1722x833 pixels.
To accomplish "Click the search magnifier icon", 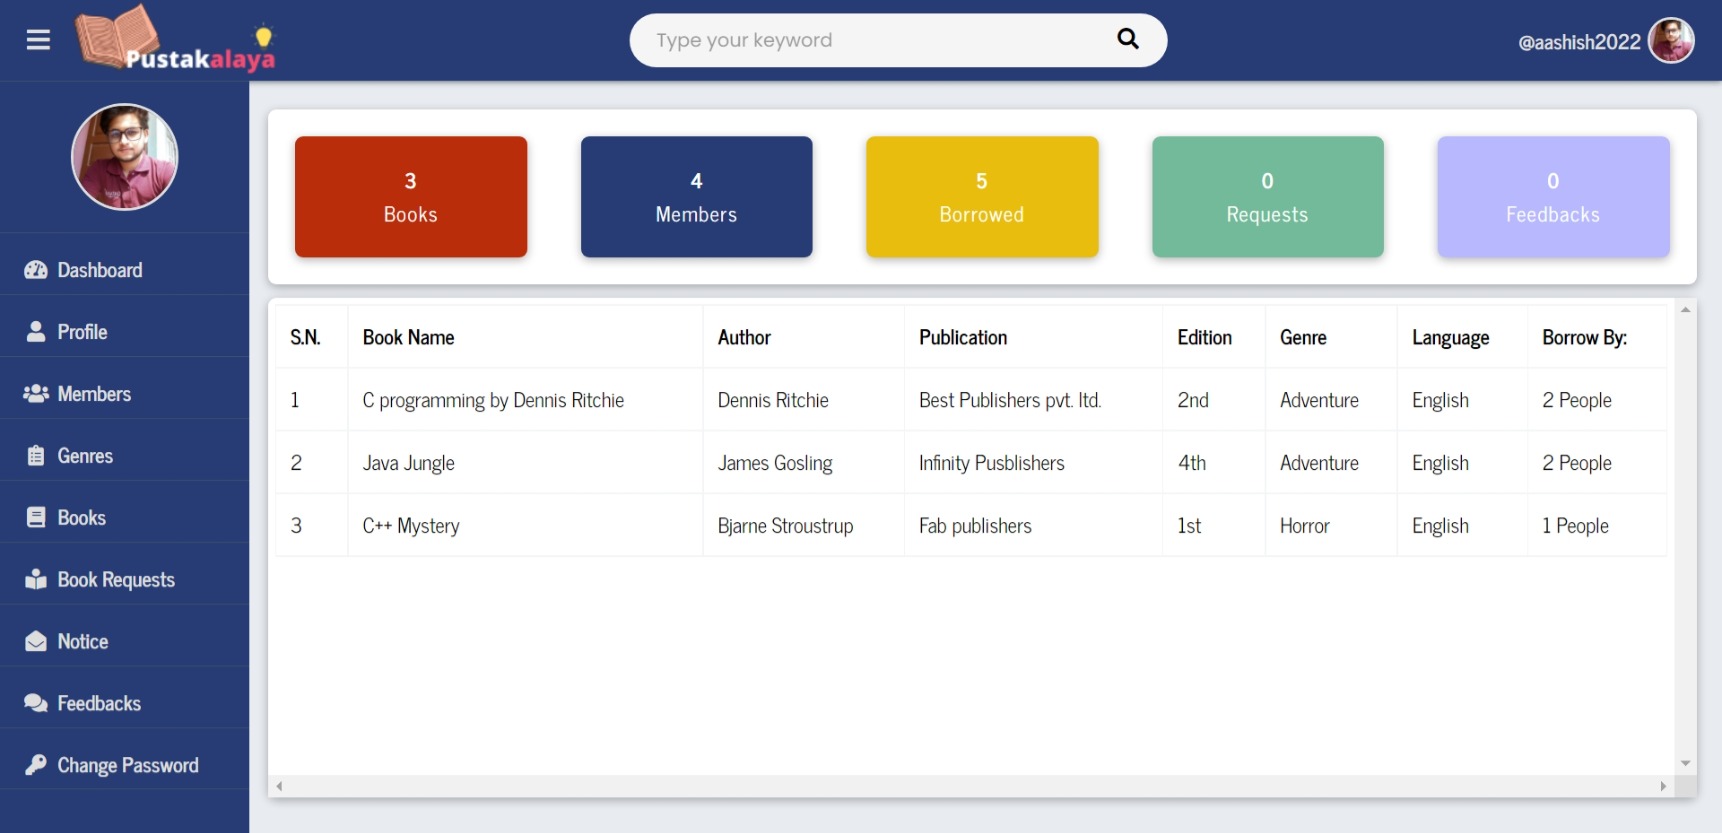I will [x=1127, y=39].
